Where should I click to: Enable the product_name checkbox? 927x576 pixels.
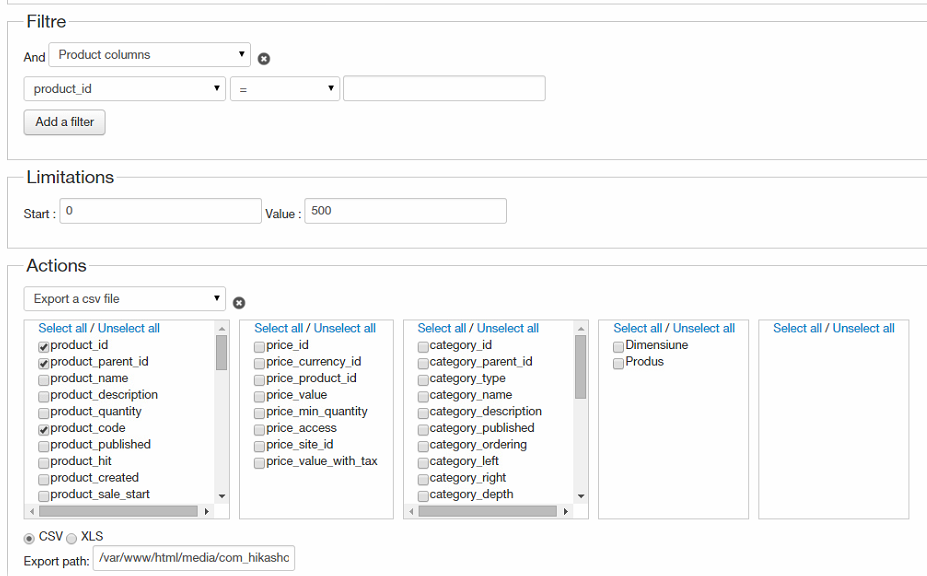point(44,379)
